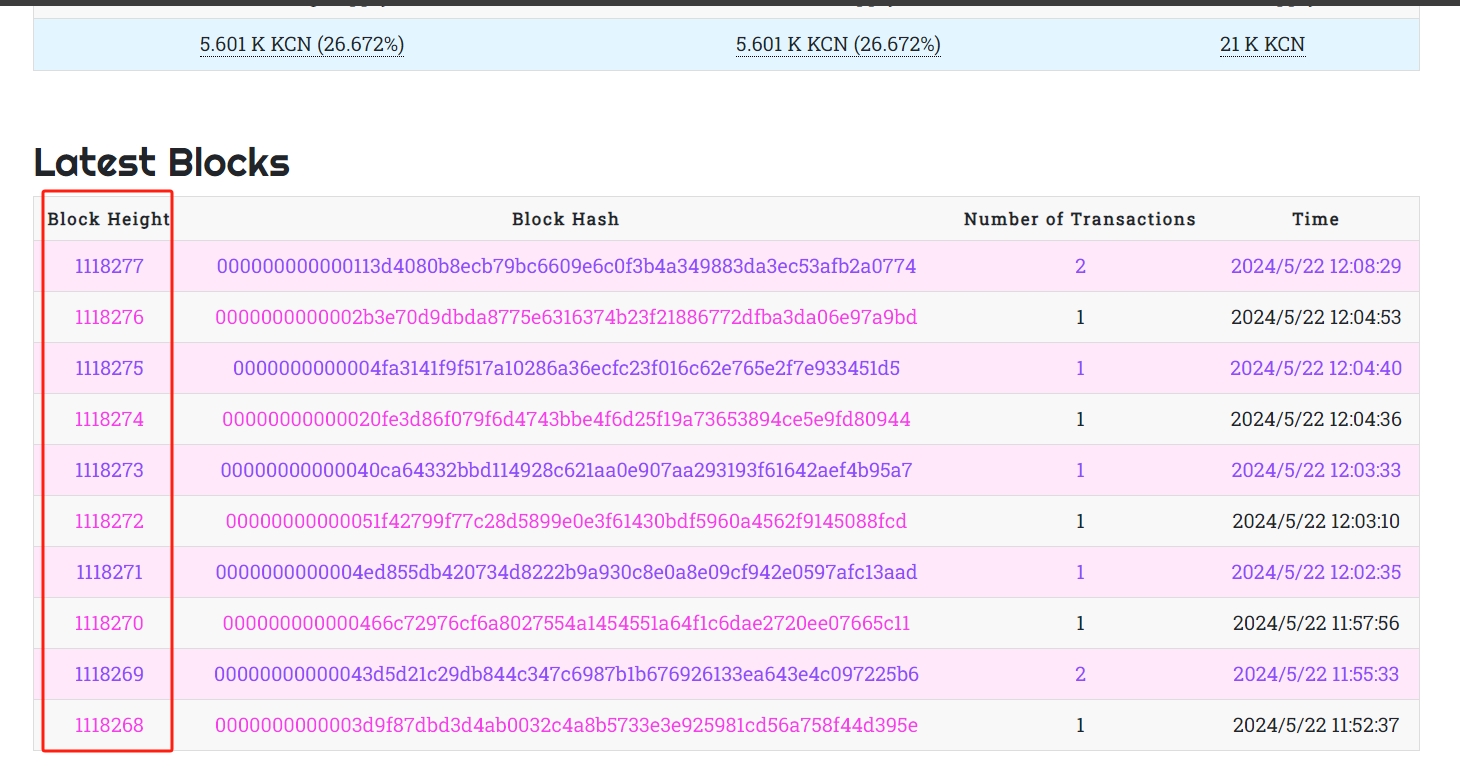
Task: Select the time 2024/5/22 12:03:10
Action: pyautogui.click(x=1315, y=522)
